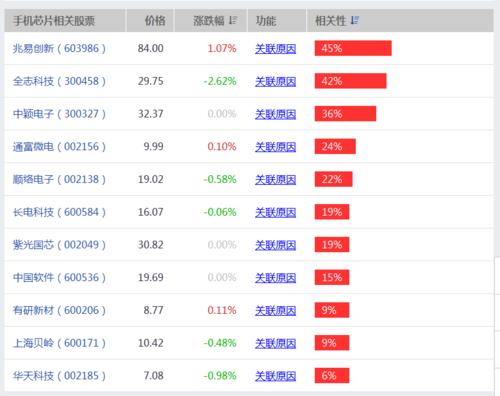
Task: Select the 功能 column header
Action: pos(277,21)
